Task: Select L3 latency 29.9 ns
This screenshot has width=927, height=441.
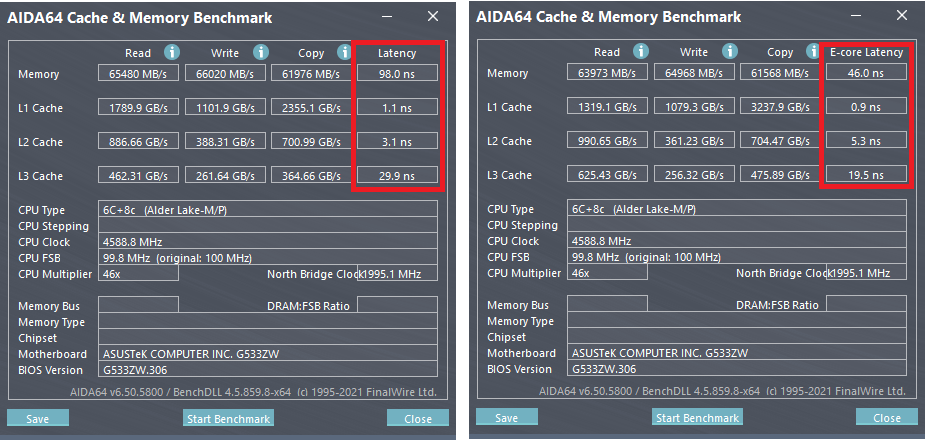Action: [397, 175]
